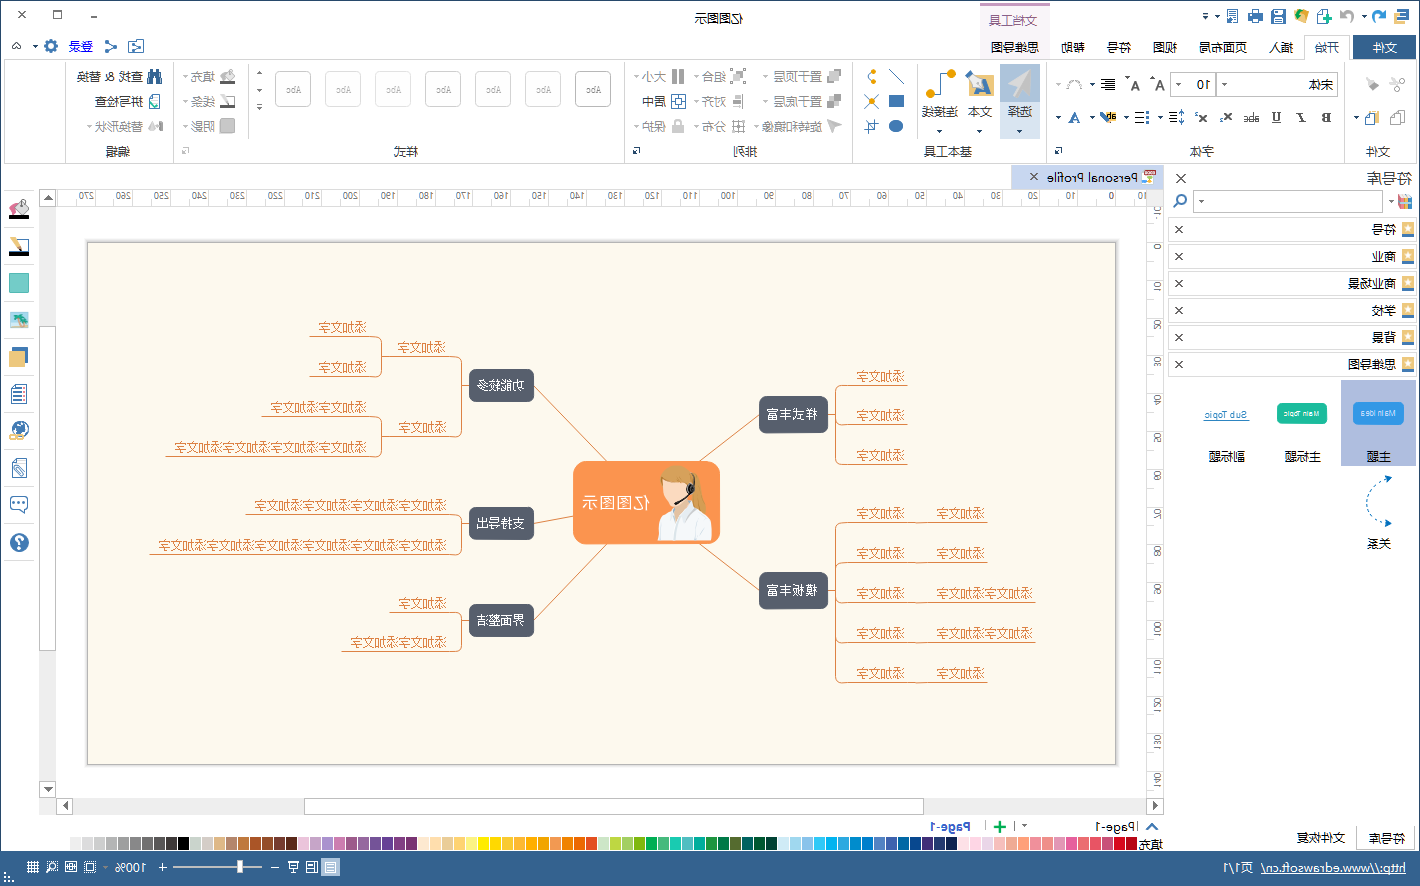Click the zoom slider handle

coord(239,867)
